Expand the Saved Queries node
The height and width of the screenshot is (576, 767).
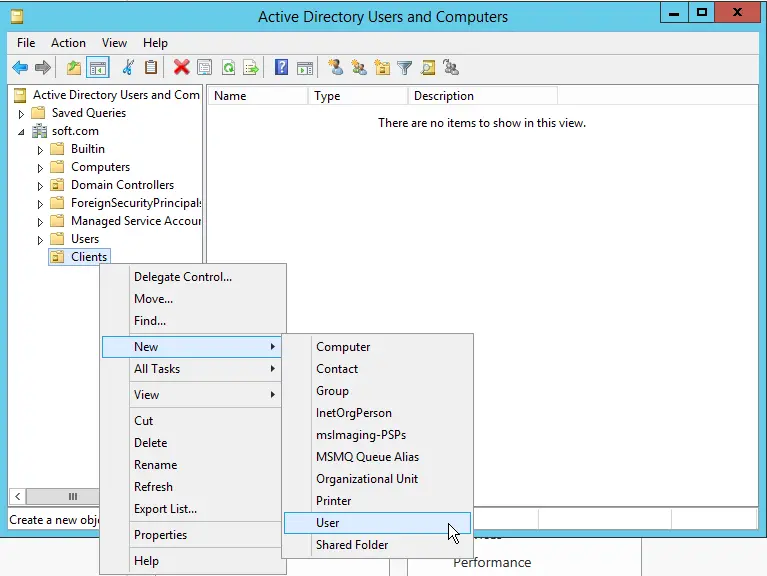21,114
